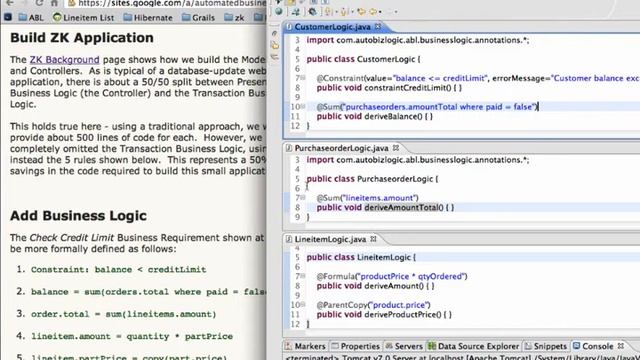Screen dimensions: 640x360
Task: Click the deriveAmountTotal method name
Action: [401, 207]
